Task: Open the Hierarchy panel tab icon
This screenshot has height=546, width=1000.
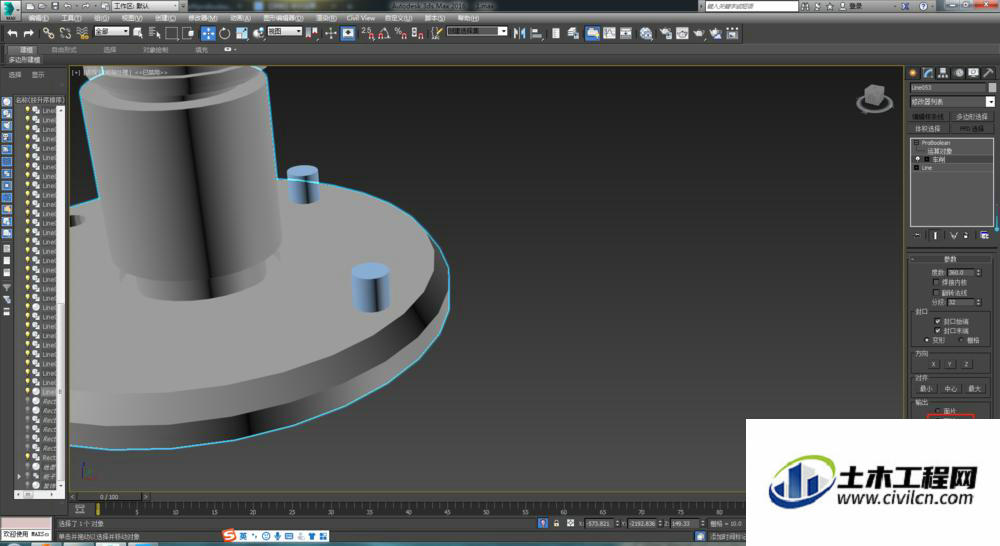Action: pos(943,73)
